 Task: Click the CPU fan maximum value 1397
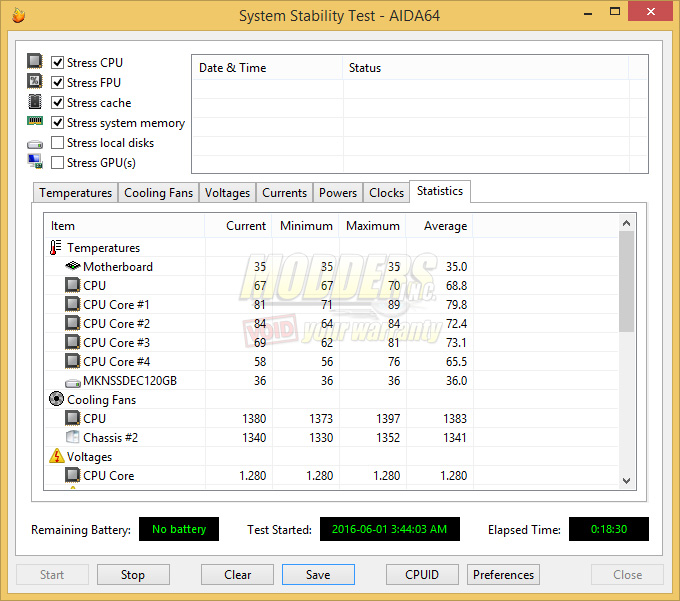coord(388,418)
